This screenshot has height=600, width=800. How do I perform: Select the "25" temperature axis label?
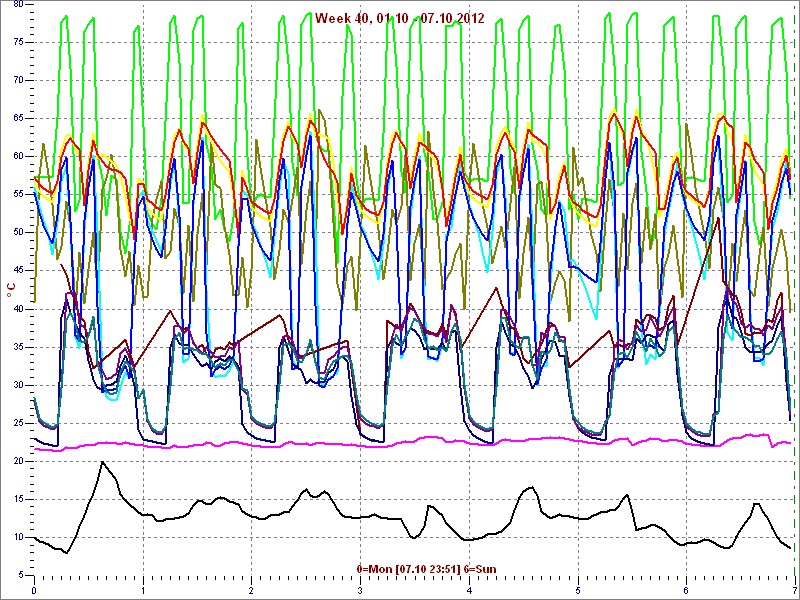[18, 423]
